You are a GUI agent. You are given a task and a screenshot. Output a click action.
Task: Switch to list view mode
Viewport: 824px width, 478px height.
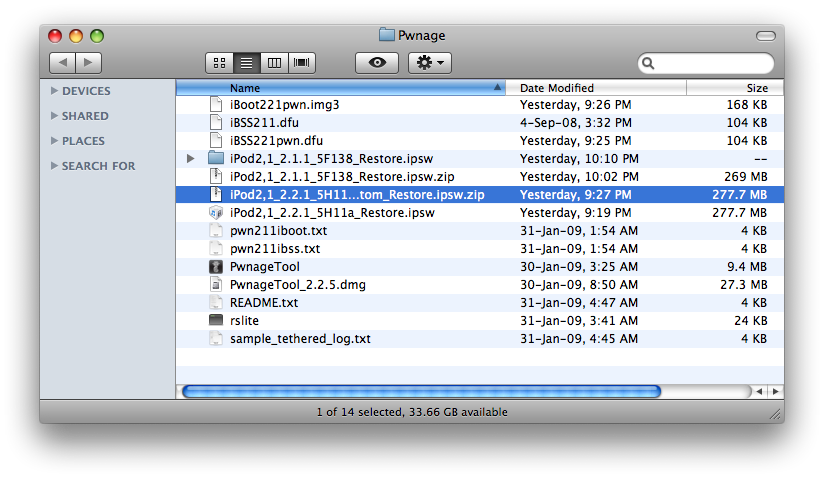tap(246, 63)
